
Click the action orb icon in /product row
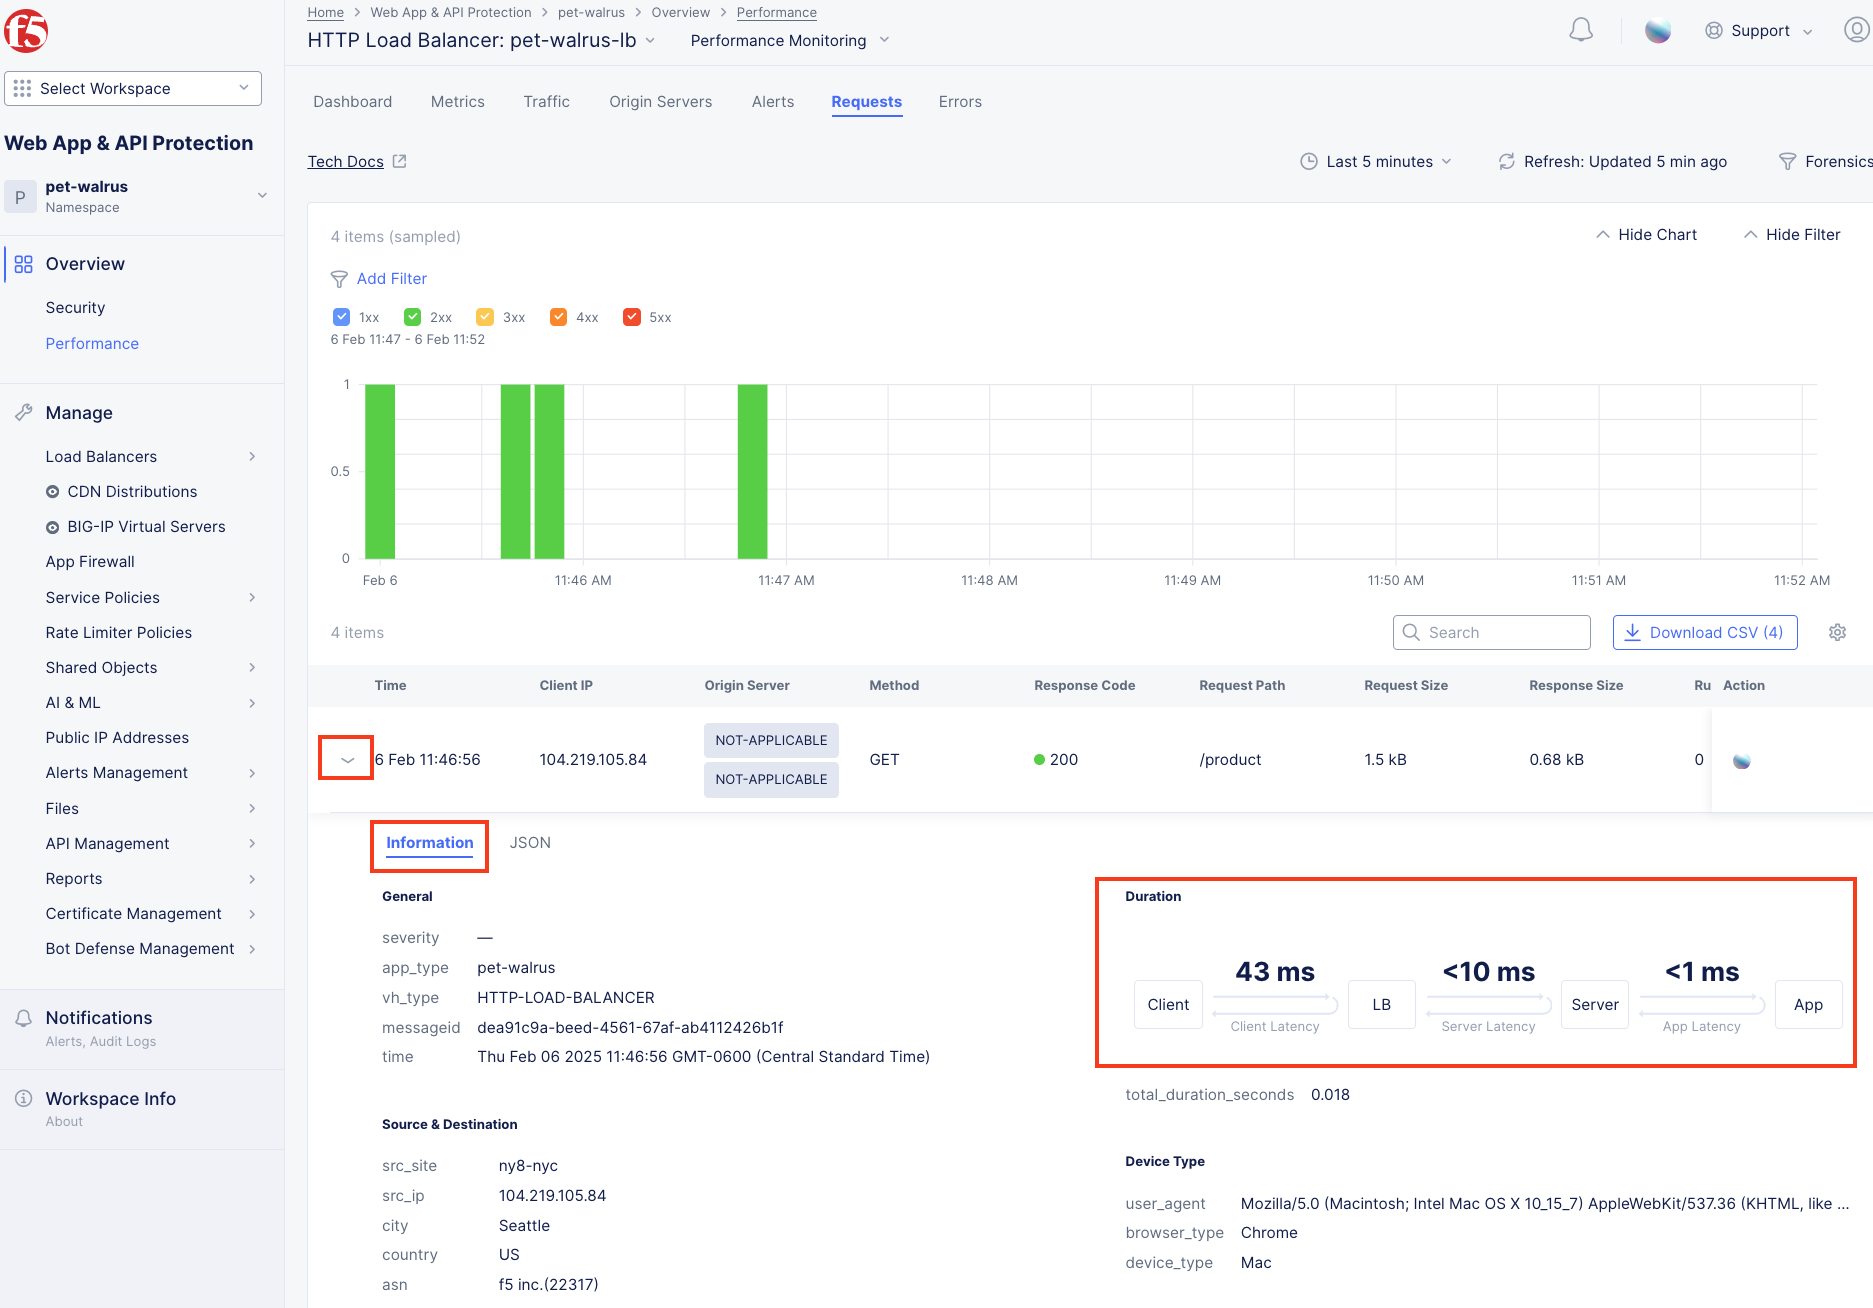click(x=1741, y=761)
